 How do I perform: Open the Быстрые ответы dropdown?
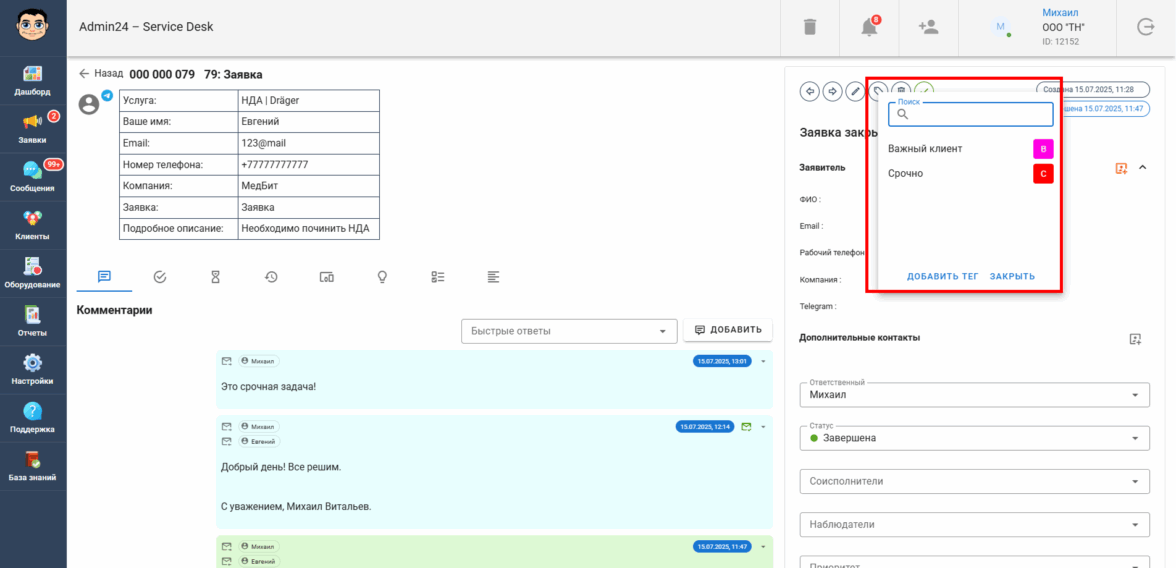coord(568,331)
